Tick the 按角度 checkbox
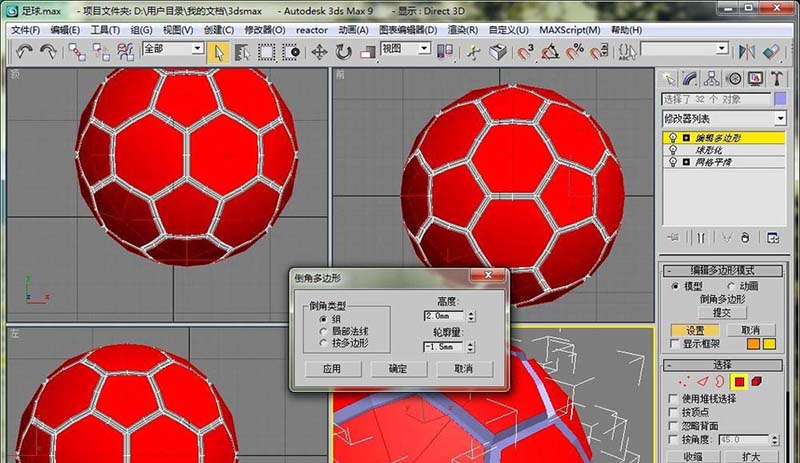 (673, 440)
